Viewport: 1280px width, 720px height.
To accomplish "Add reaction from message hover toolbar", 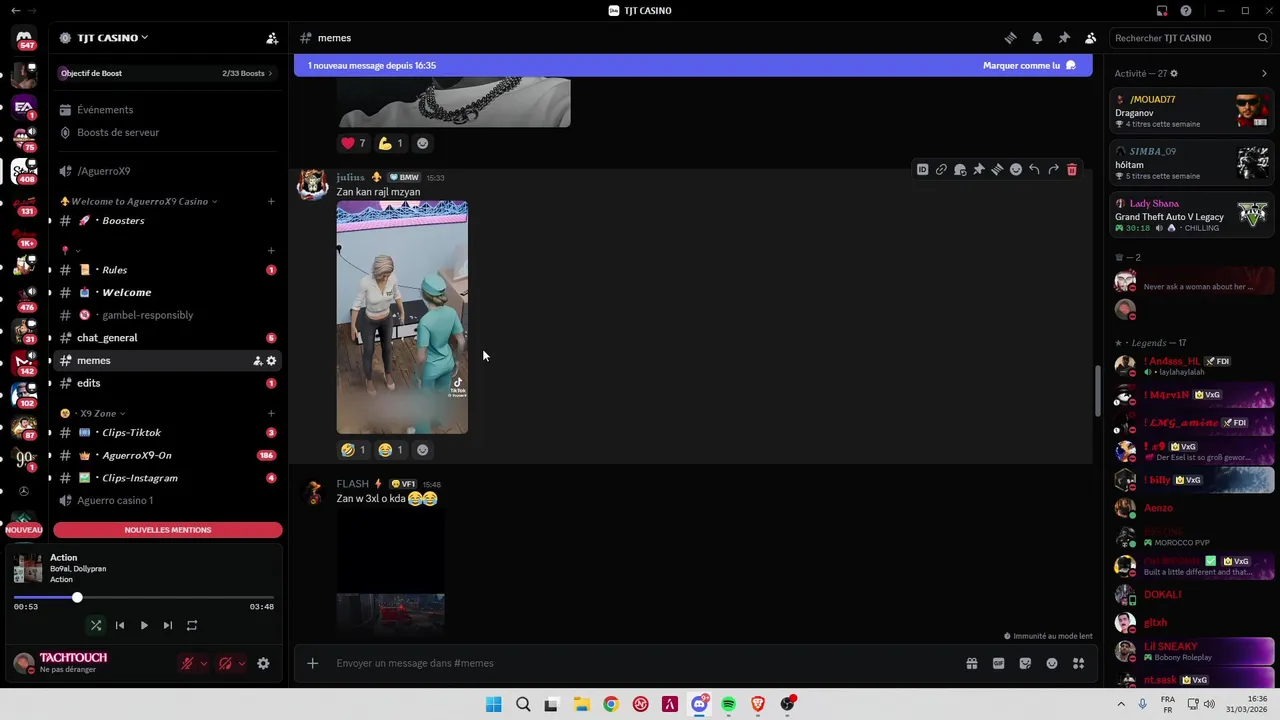I will click(1016, 170).
